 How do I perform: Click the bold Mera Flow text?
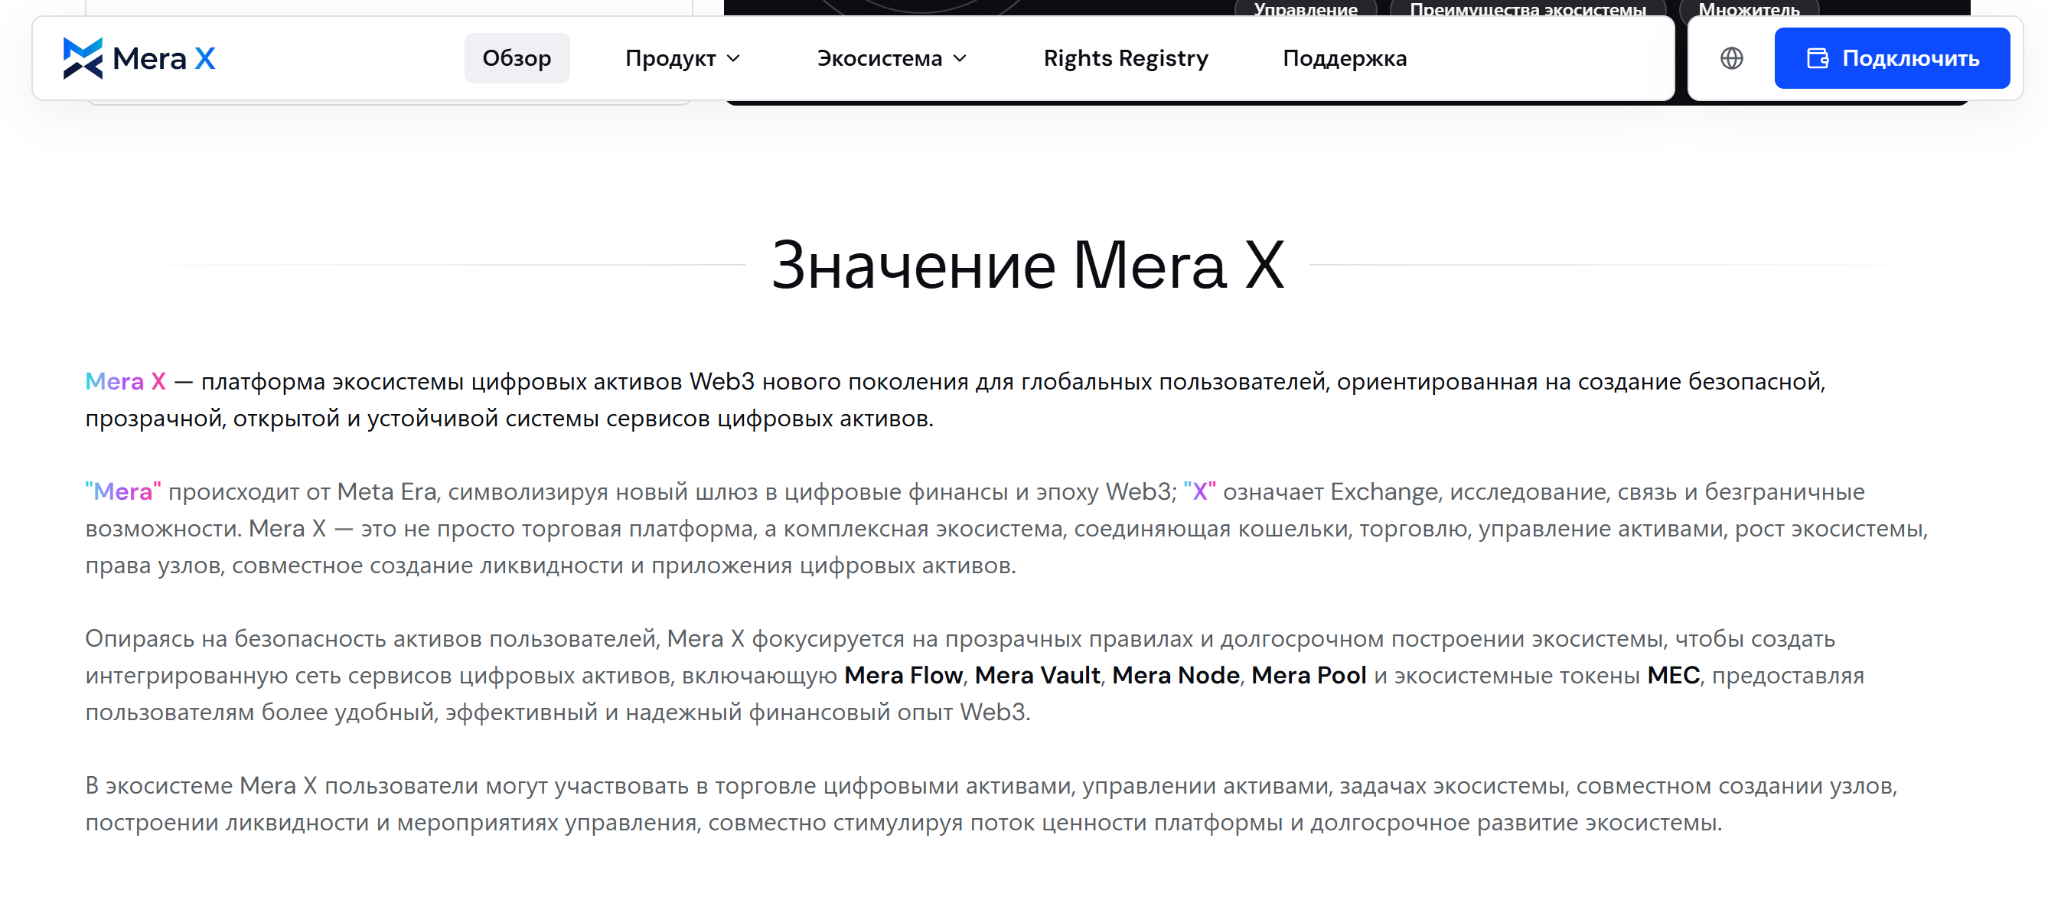point(903,675)
